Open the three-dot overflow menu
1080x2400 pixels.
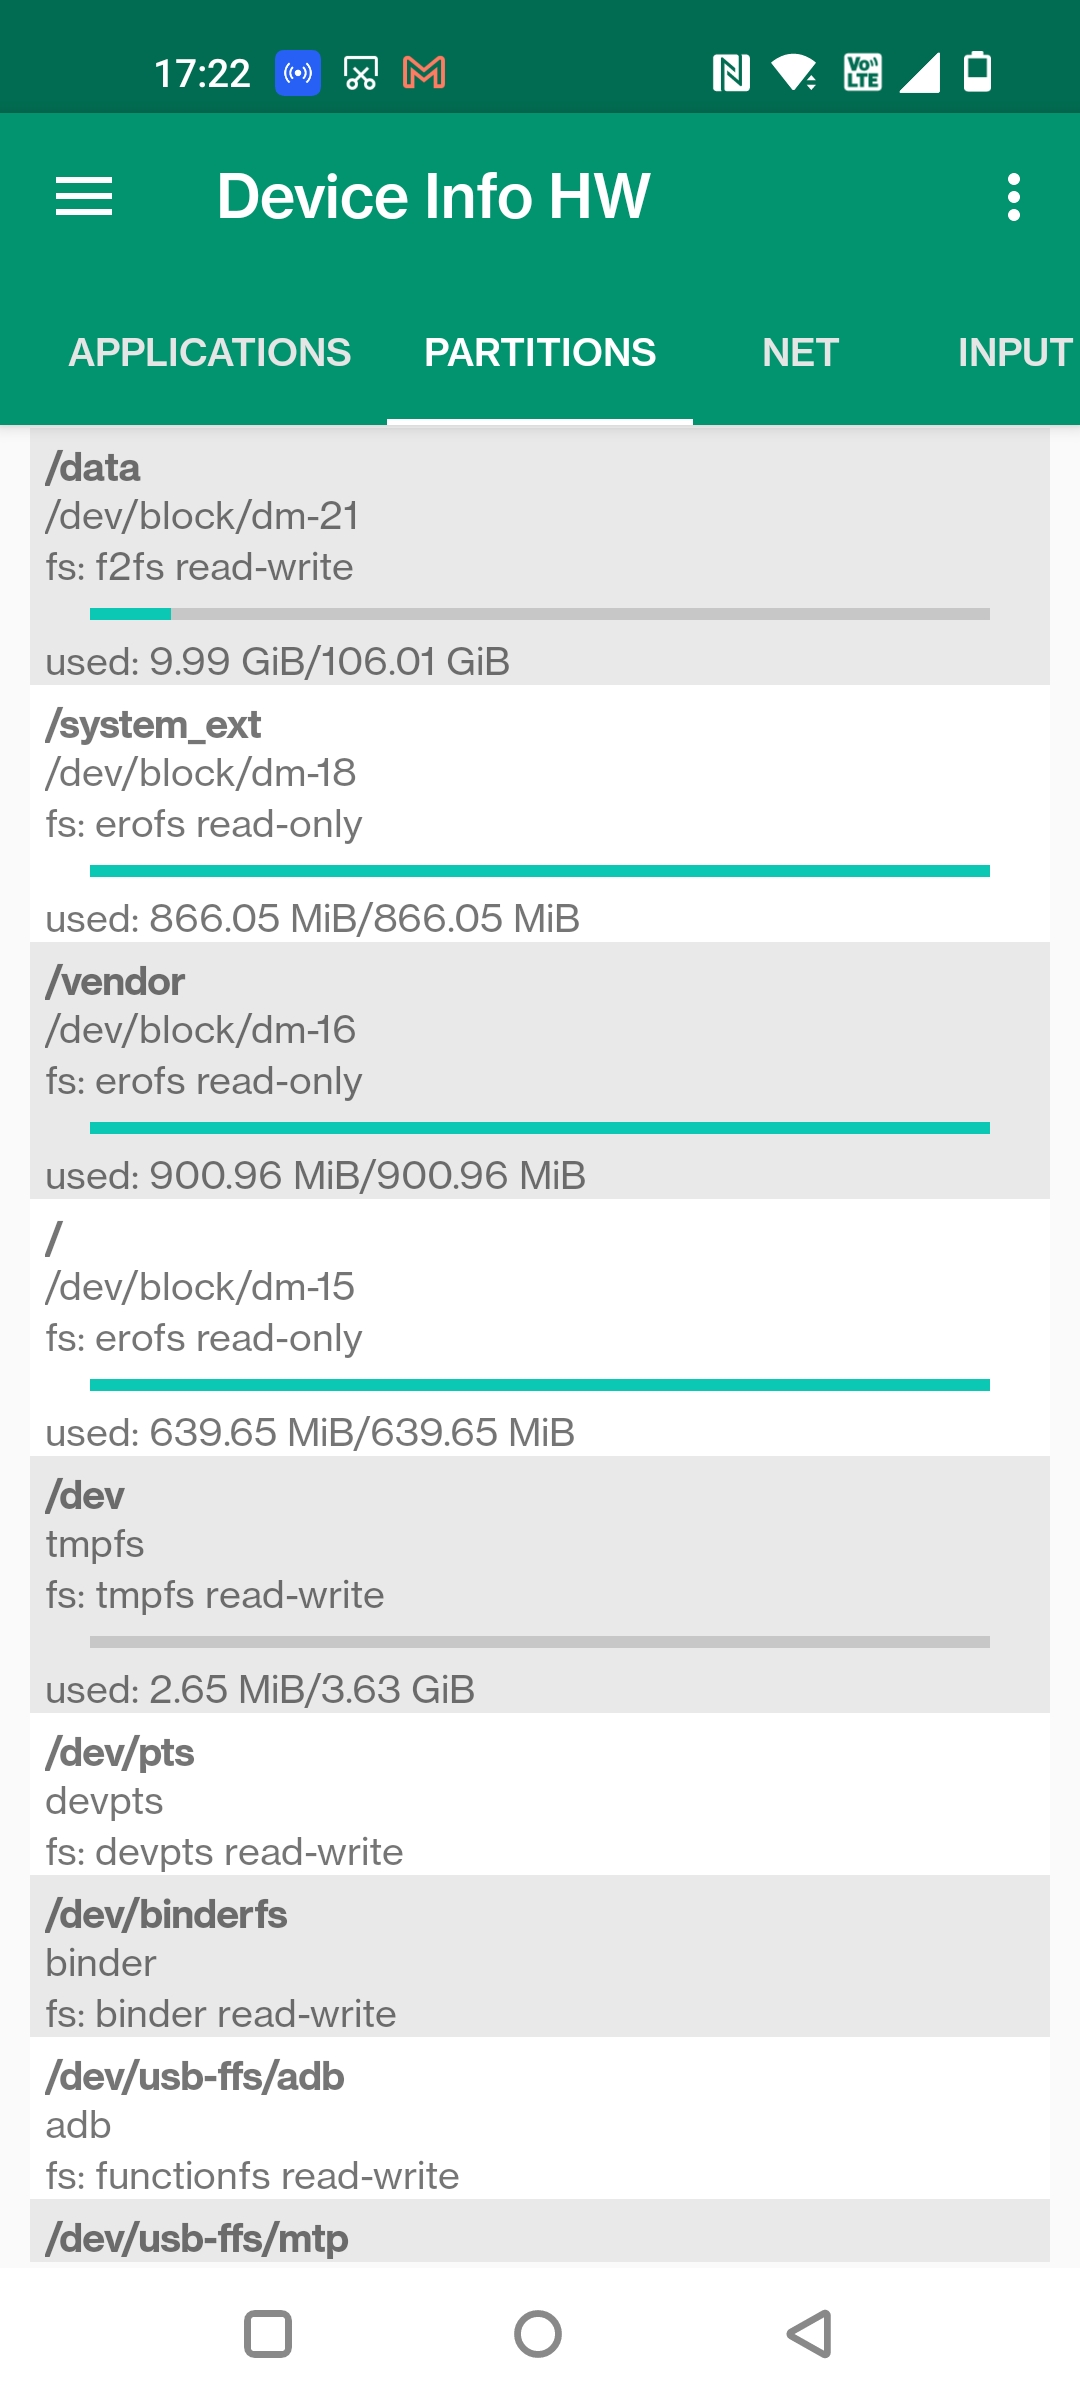(x=1013, y=197)
